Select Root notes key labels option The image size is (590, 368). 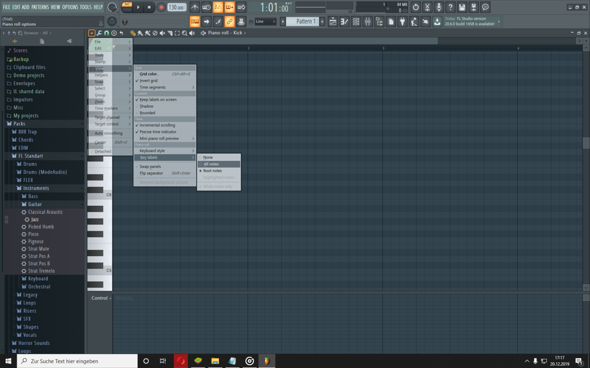tap(219, 170)
